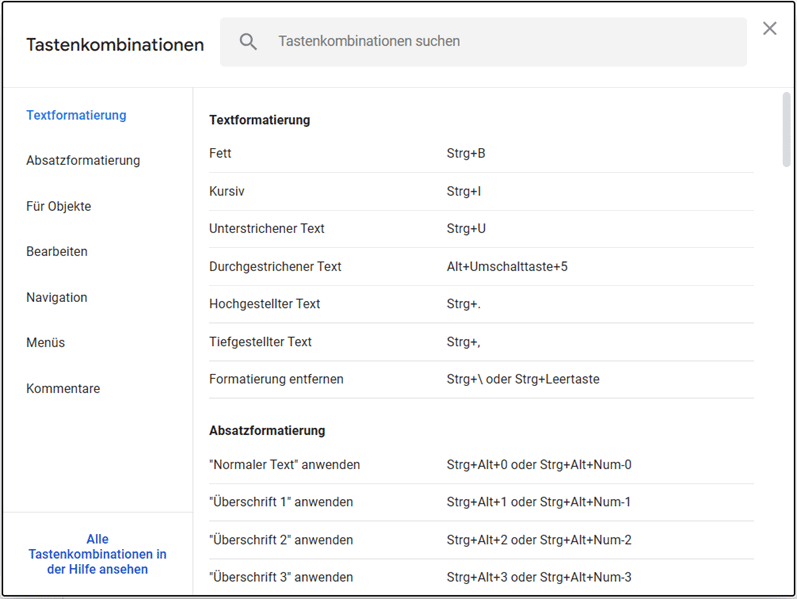Click Strg+Alt+3 oder Strg+Alt+Num-3 text
The width and height of the screenshot is (797, 599).
click(x=539, y=578)
